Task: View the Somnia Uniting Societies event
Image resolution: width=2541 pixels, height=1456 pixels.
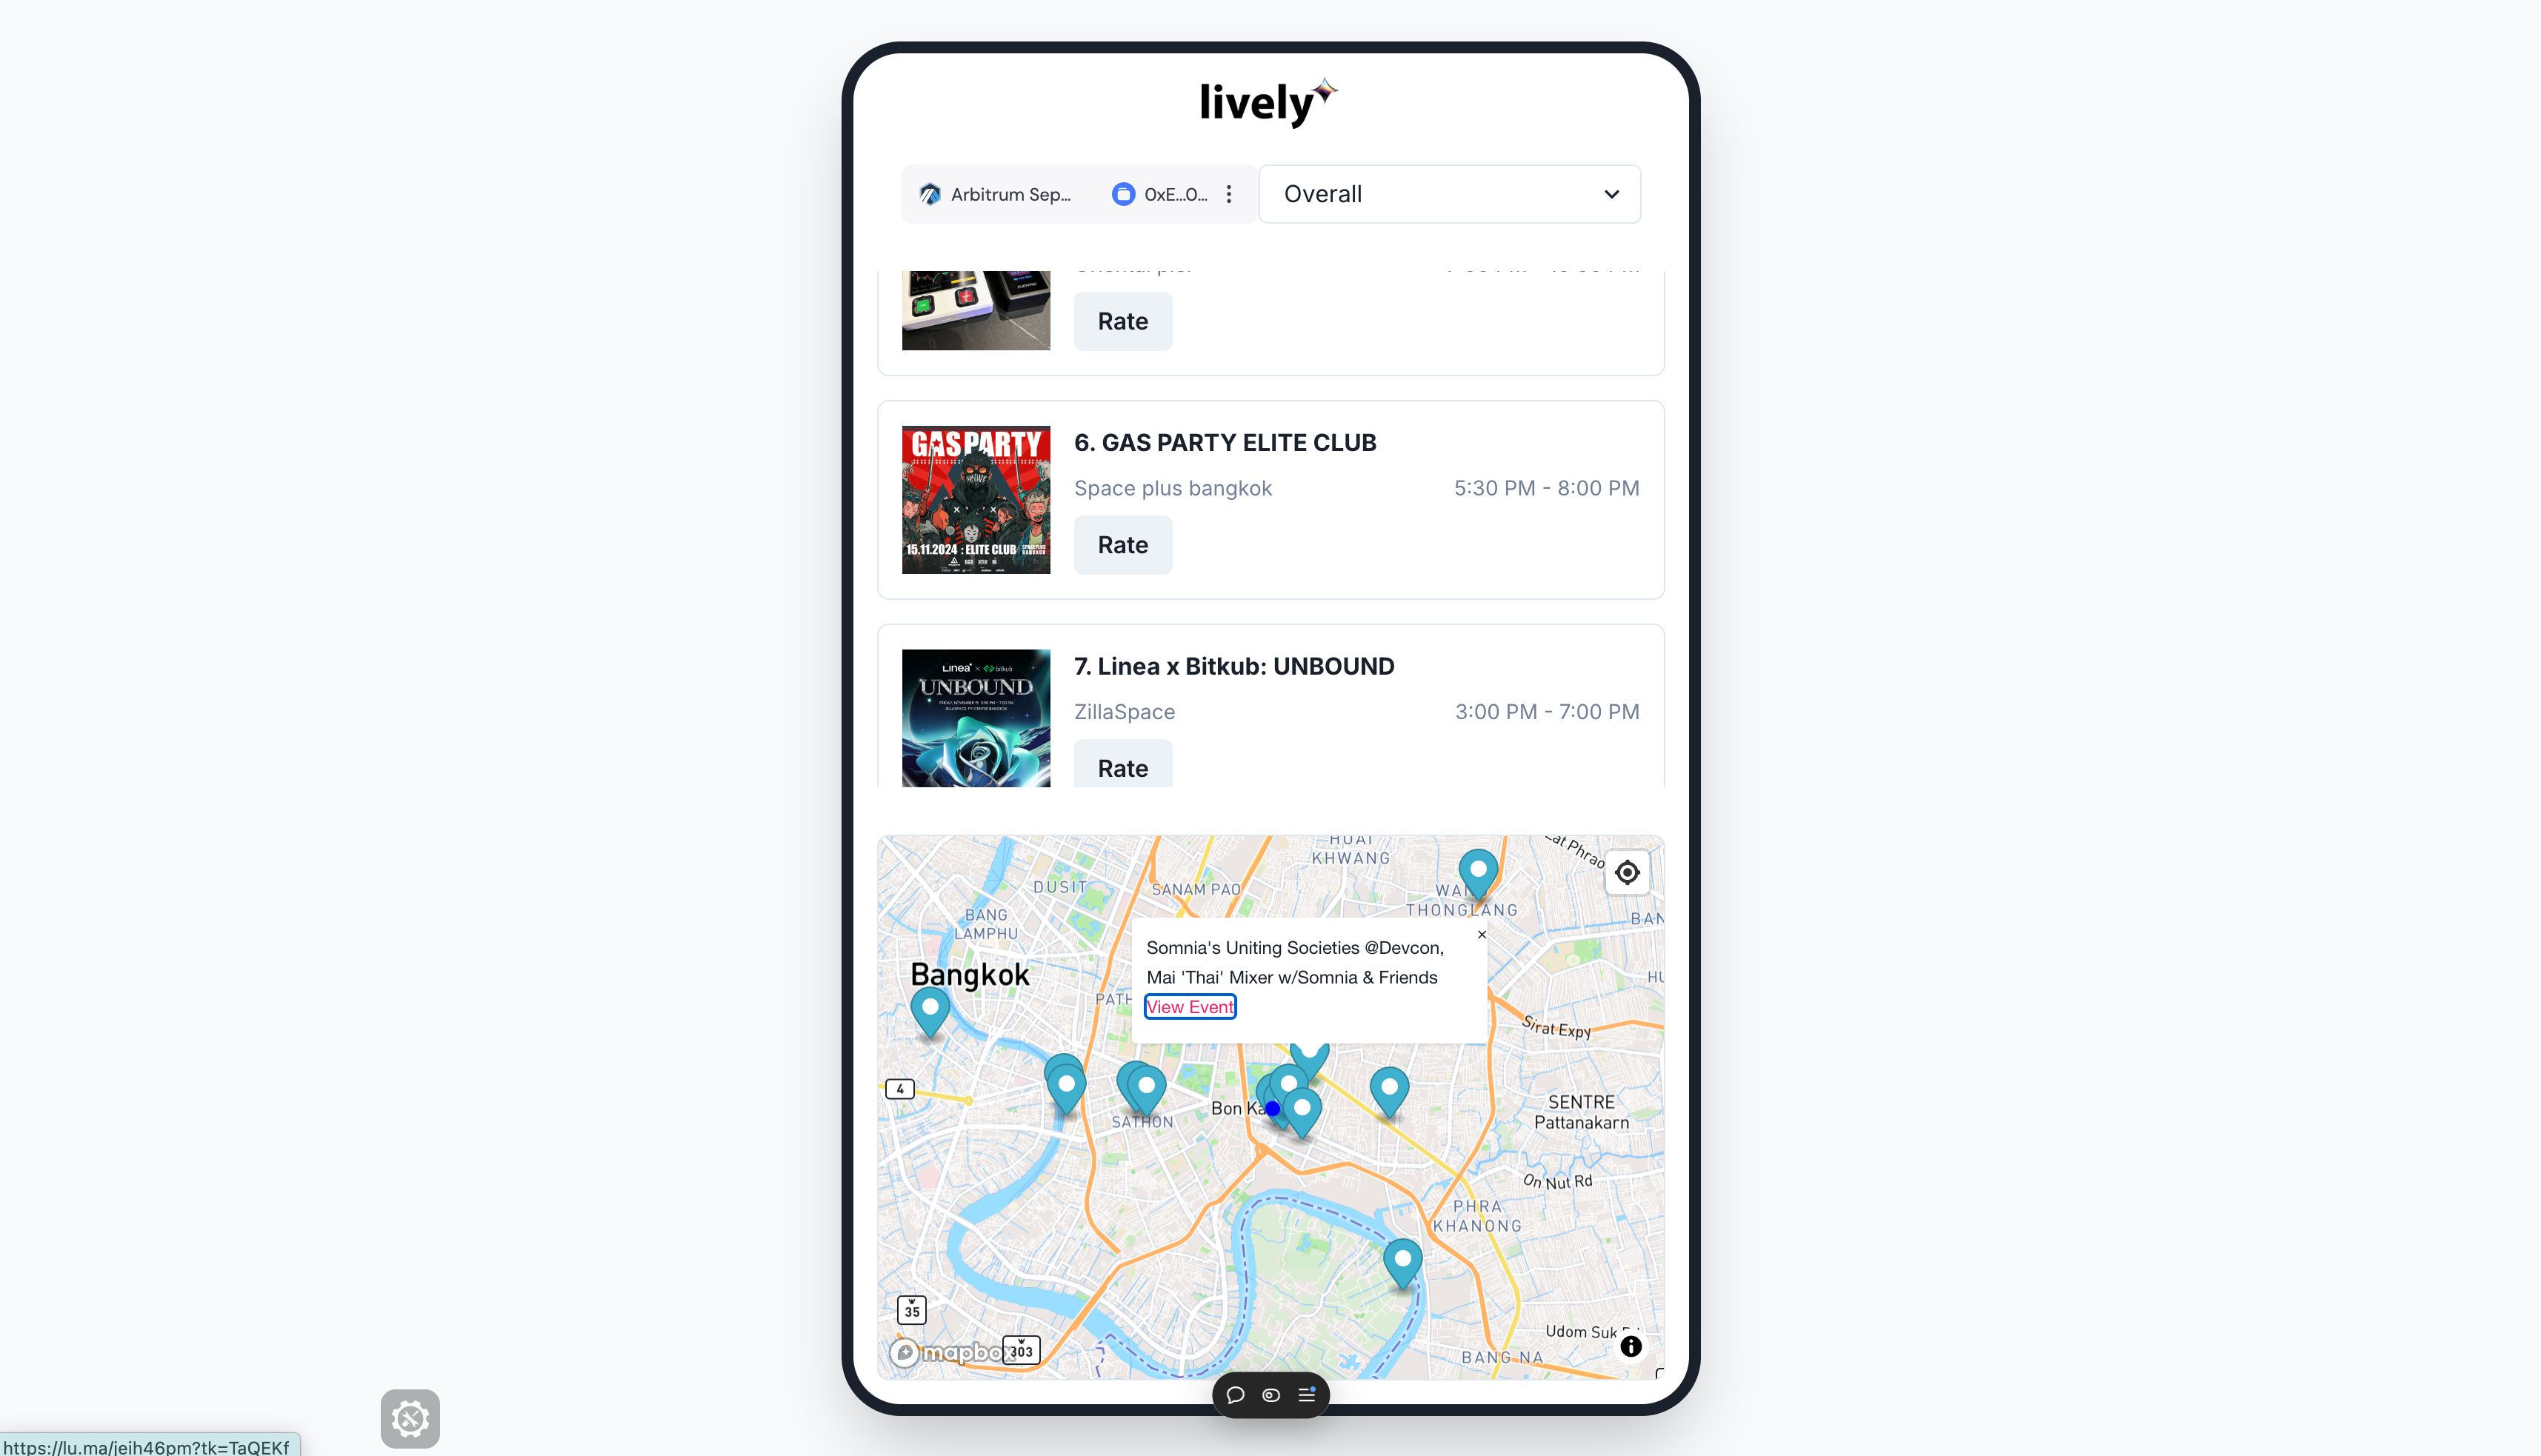Action: click(x=1188, y=1006)
